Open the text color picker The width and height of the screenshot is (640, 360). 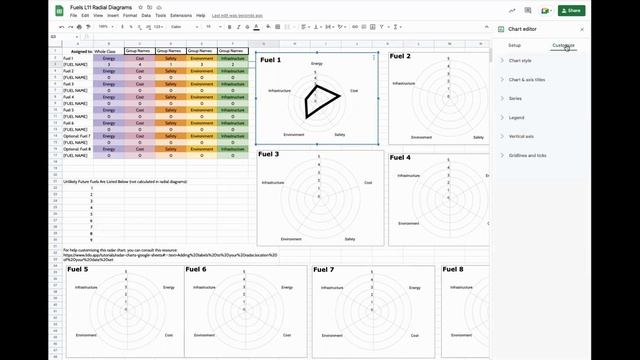pyautogui.click(x=256, y=27)
